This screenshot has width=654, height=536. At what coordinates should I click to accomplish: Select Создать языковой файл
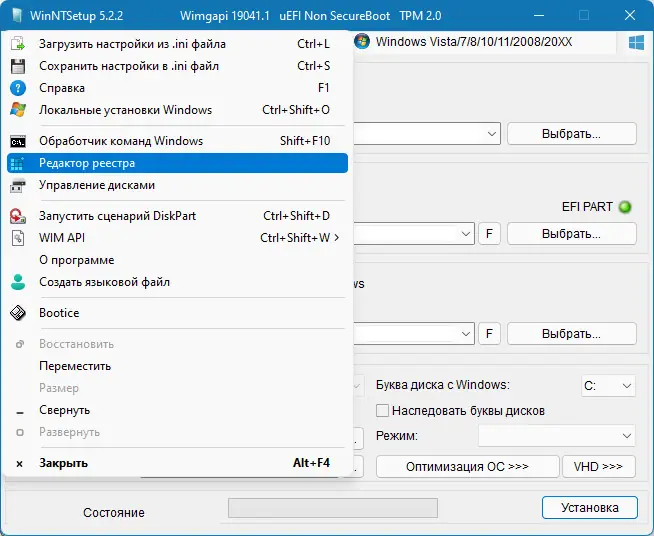pos(177,282)
